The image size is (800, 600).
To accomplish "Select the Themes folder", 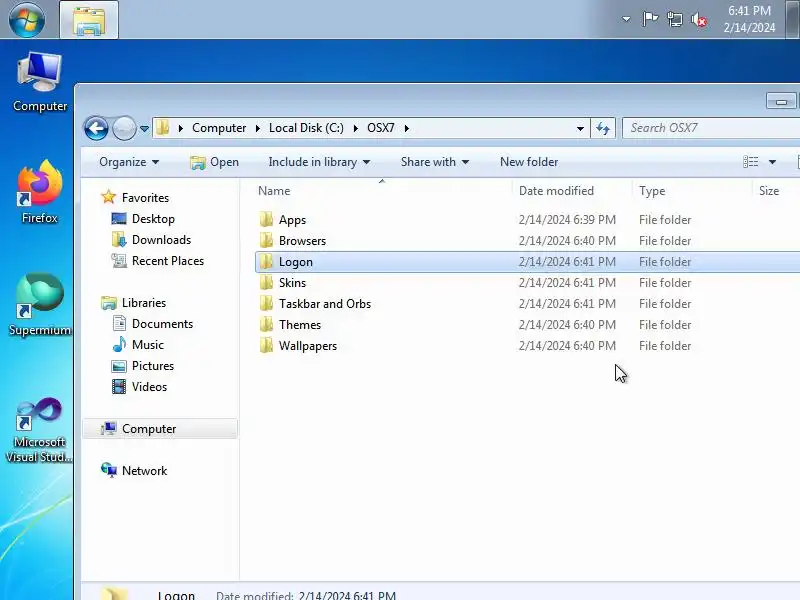I will point(300,325).
